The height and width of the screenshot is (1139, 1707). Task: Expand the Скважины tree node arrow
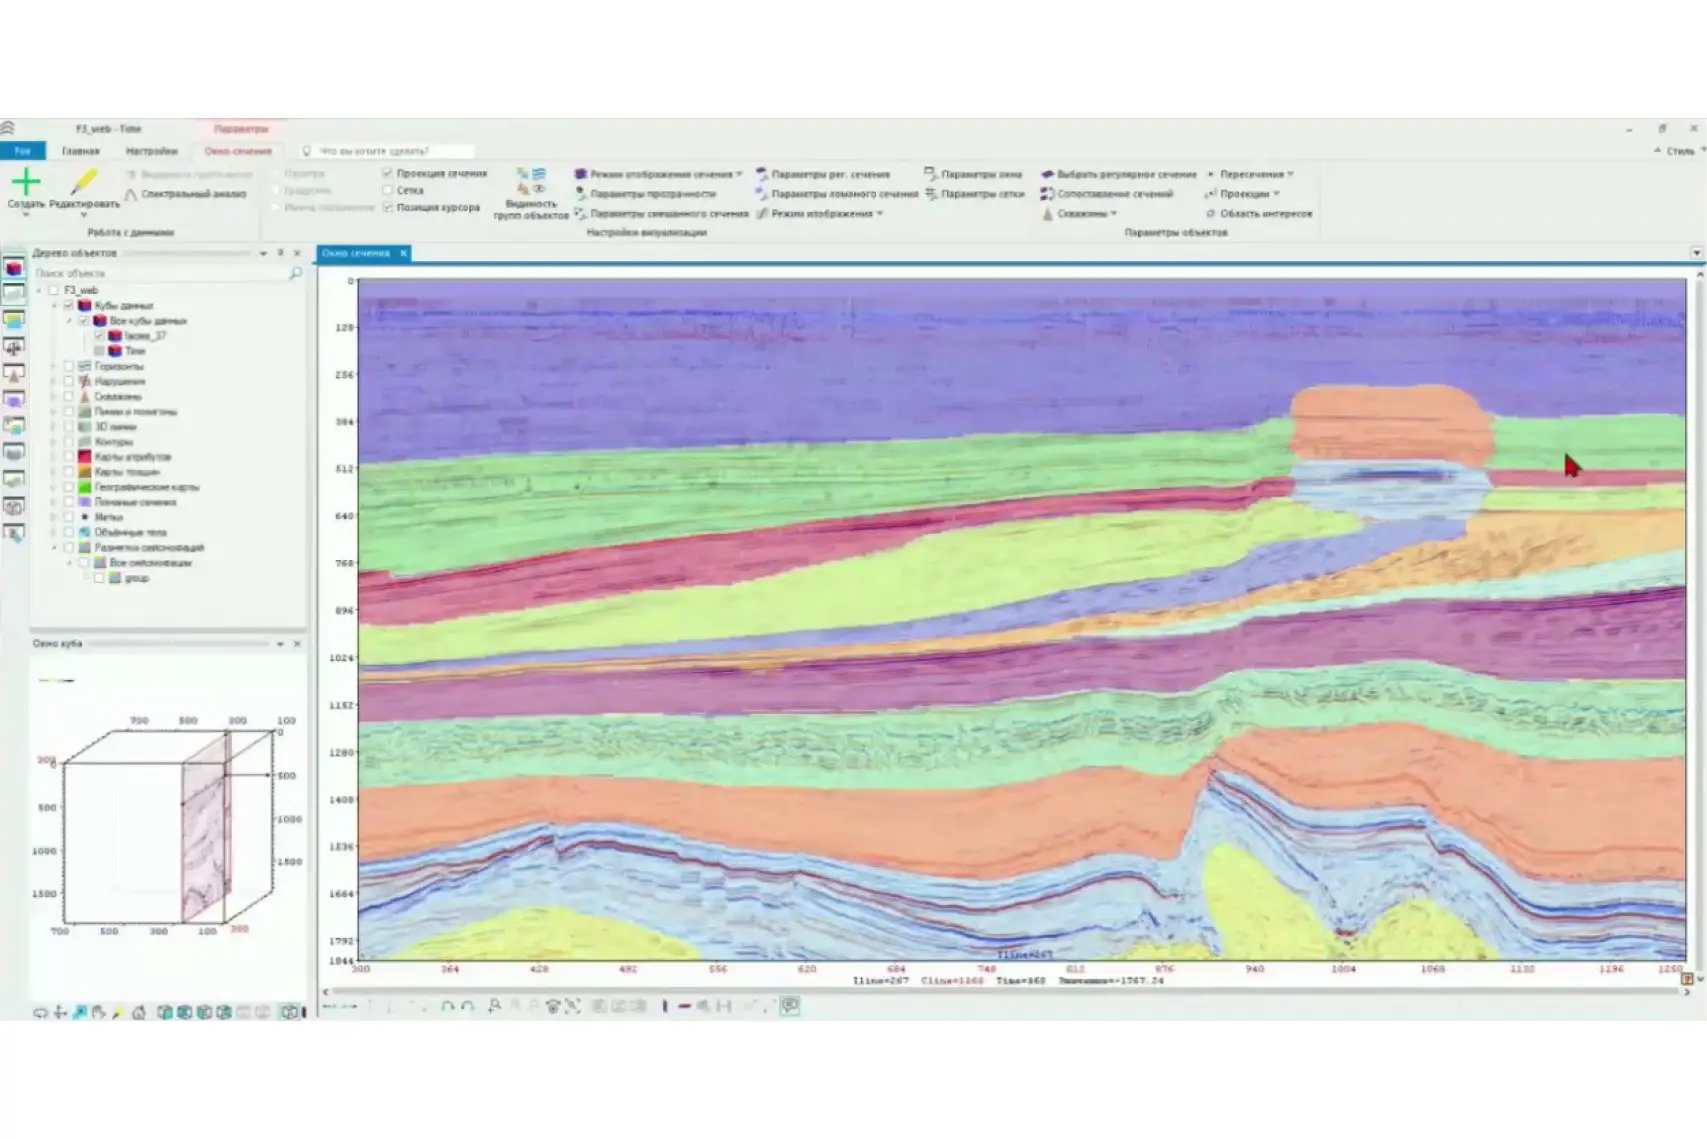[x=54, y=397]
